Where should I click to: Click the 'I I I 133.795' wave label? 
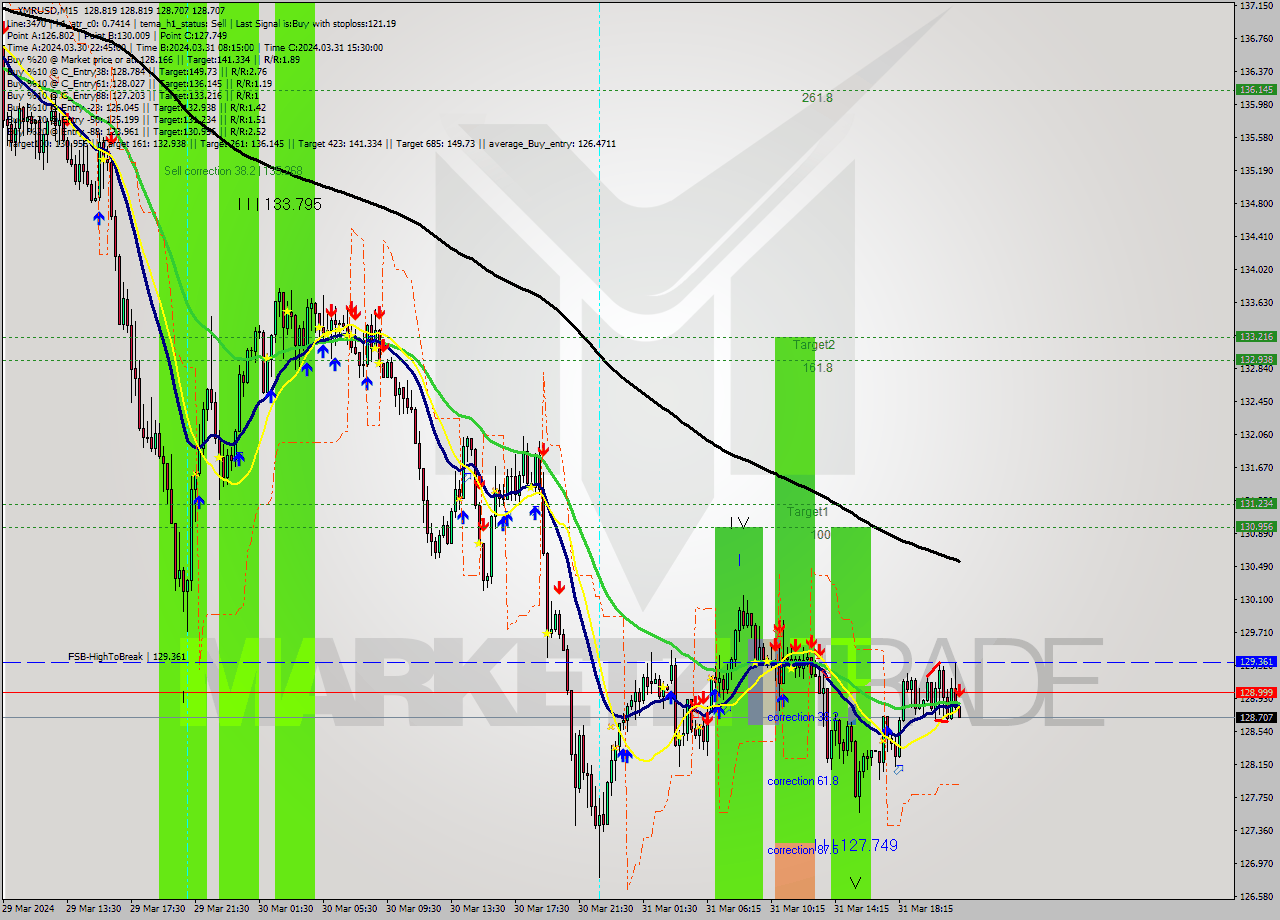pos(279,204)
